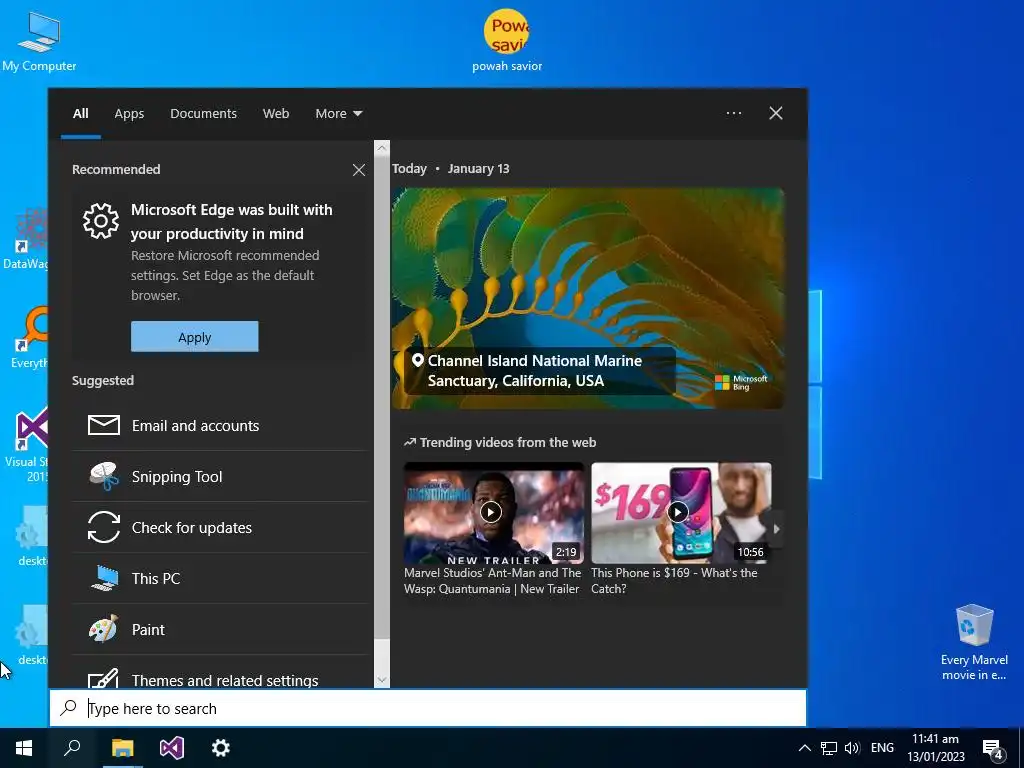Open Themes and related settings suggestion
Screen dimensions: 1024x768
219,673
